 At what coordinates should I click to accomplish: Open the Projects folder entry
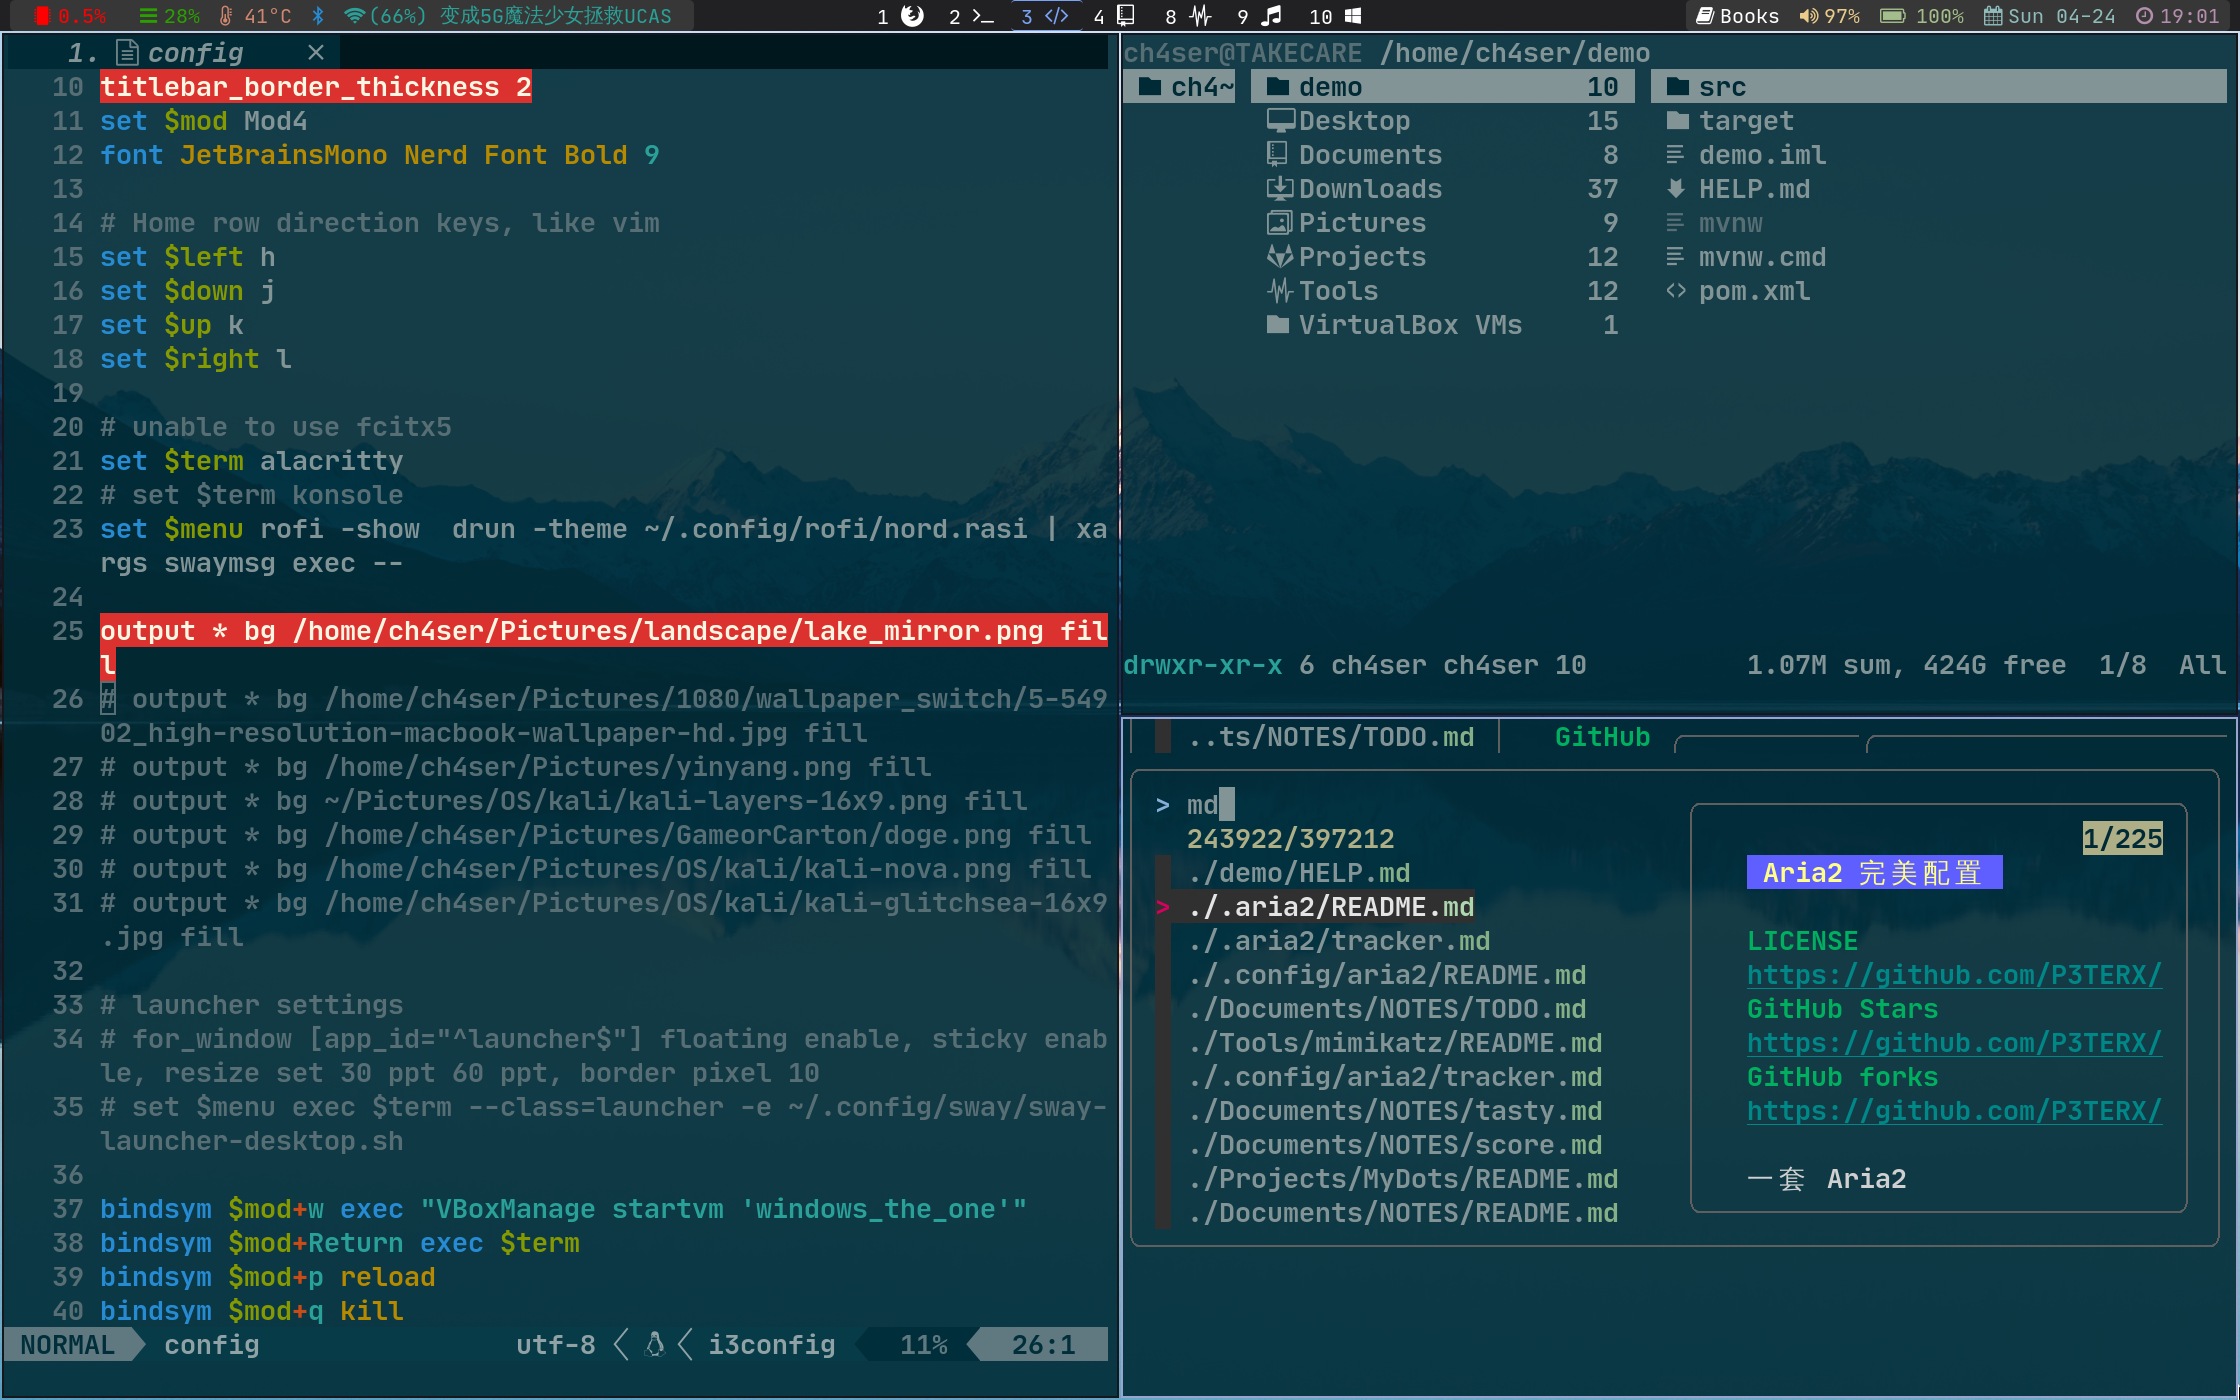(x=1361, y=257)
